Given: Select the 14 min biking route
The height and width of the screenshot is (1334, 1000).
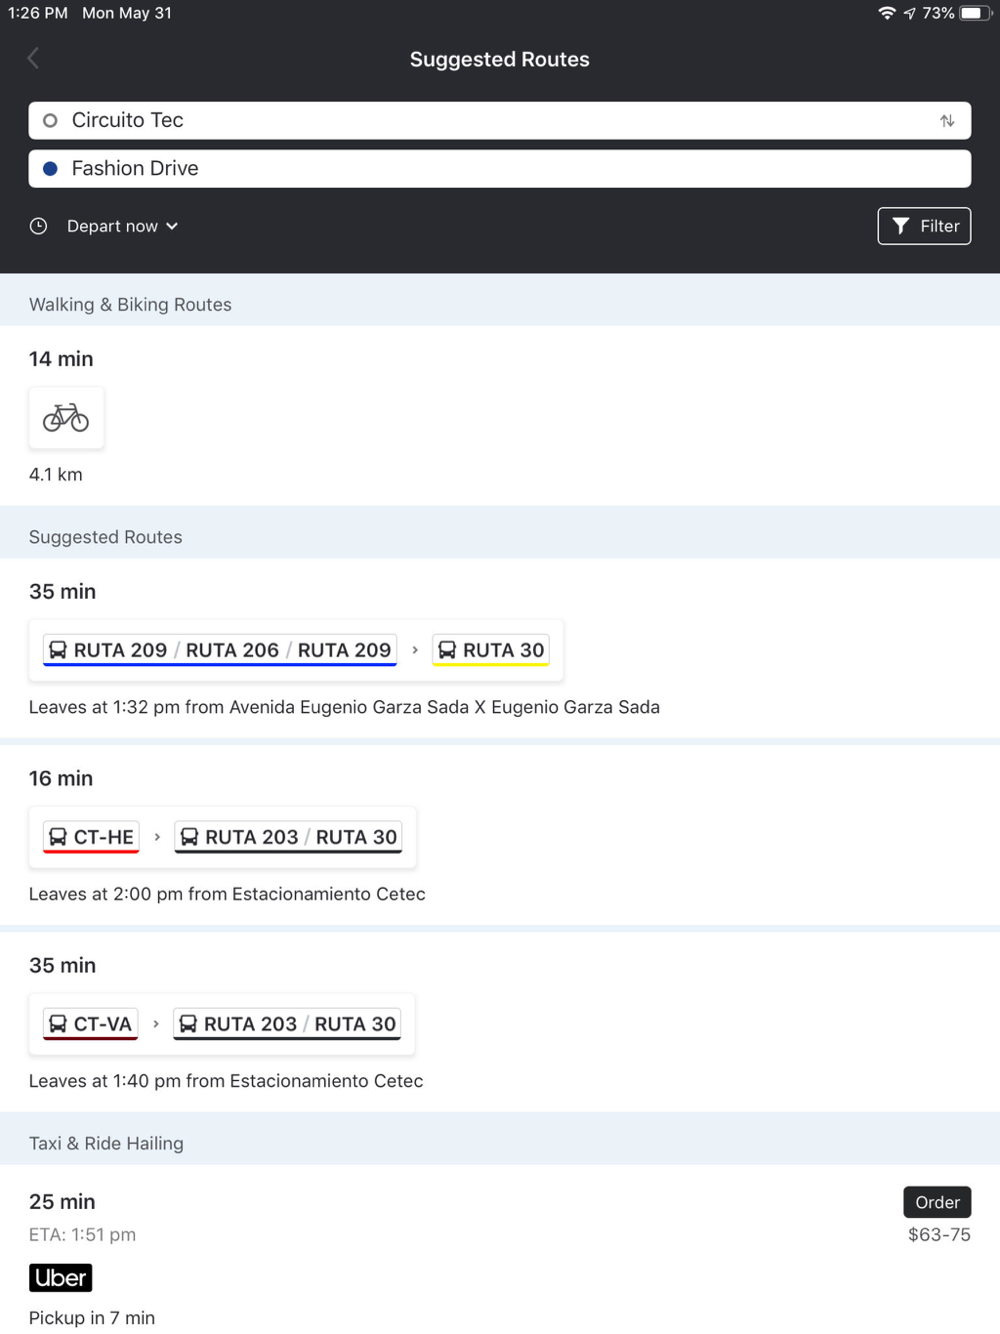Looking at the screenshot, I should [x=500, y=415].
